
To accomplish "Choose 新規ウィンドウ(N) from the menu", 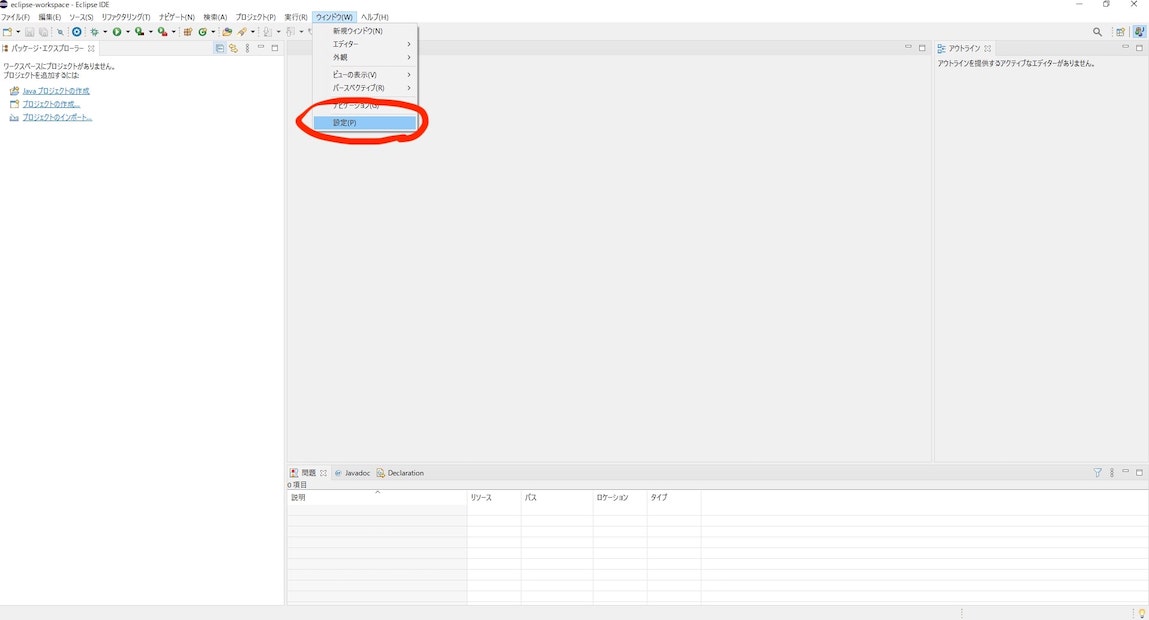I will (365, 31).
